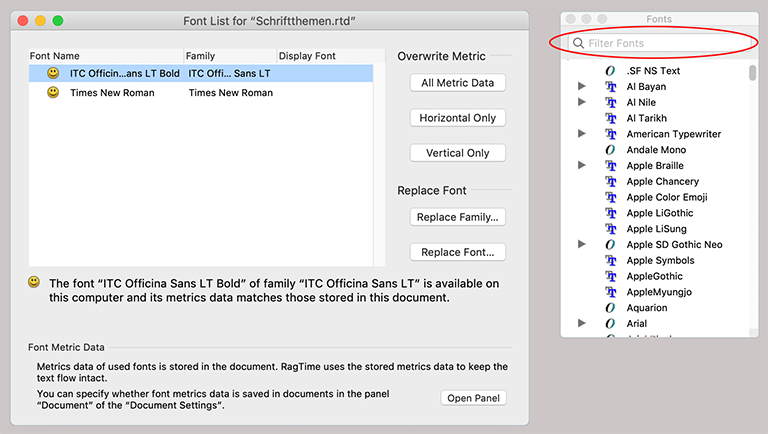Viewport: 768px width, 434px height.
Task: Click the Aquarion font icon
Action: tap(610, 308)
